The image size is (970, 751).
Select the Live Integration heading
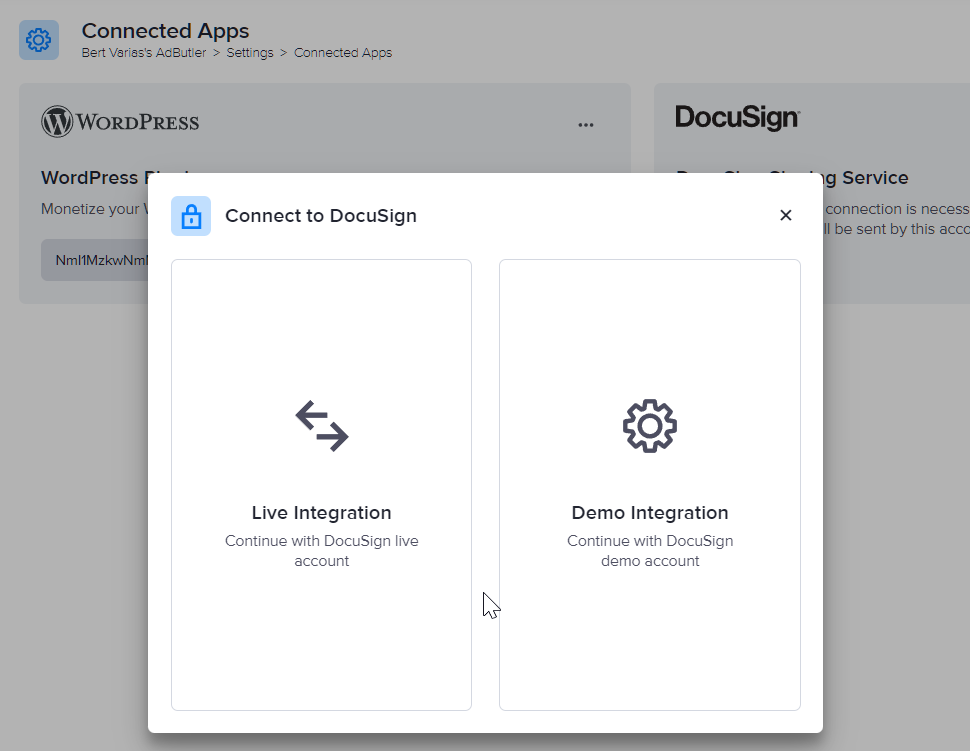[x=322, y=513]
